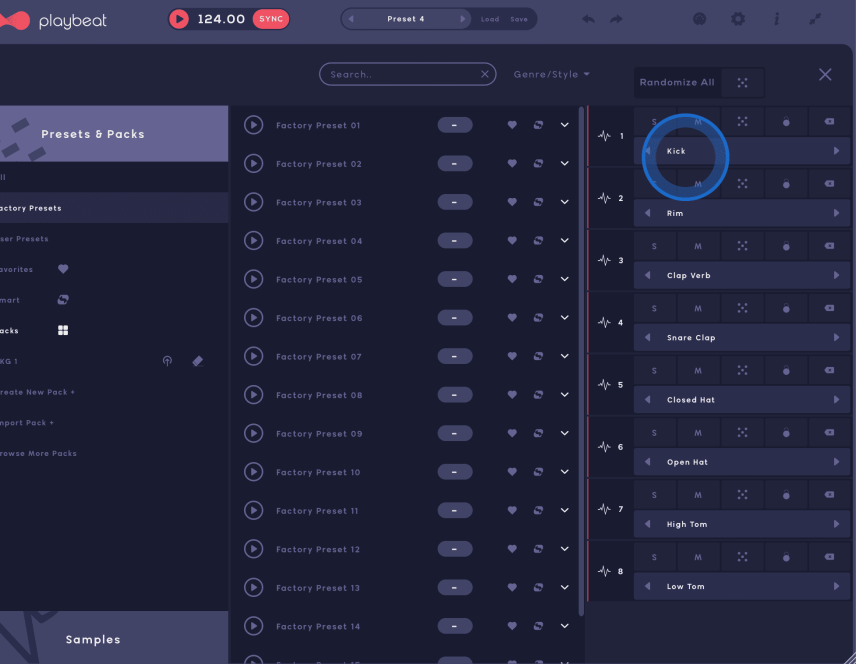Click the info icon near the top right

[x=777, y=18]
